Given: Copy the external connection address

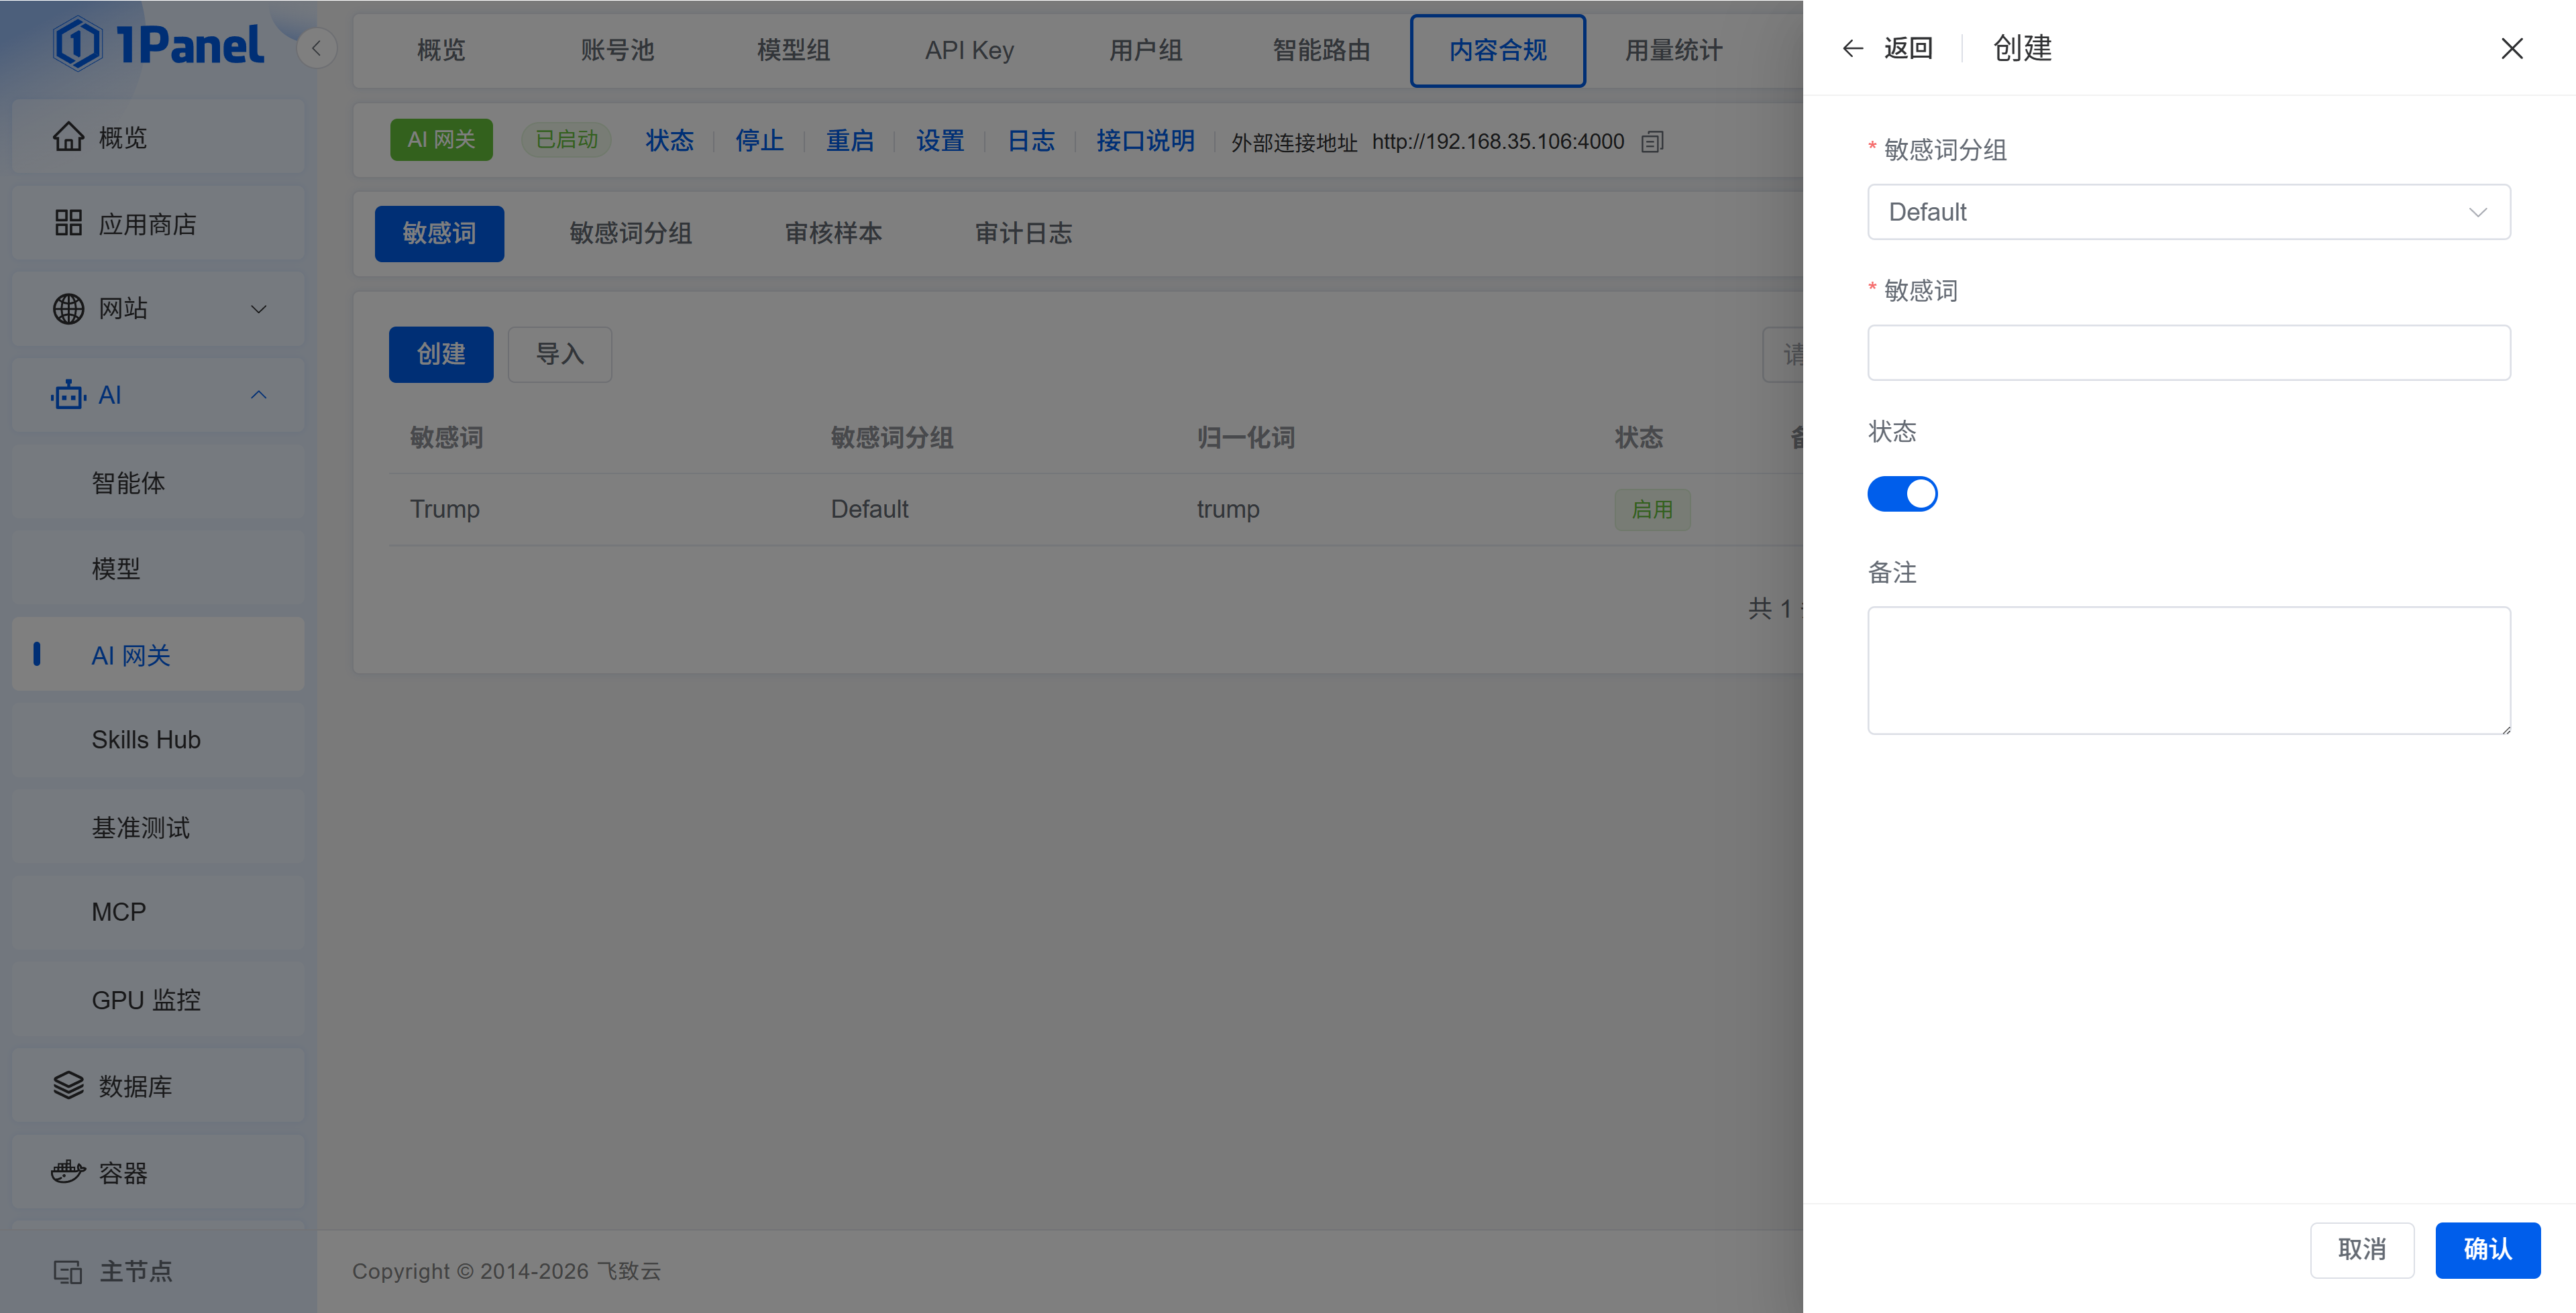Looking at the screenshot, I should (1652, 142).
